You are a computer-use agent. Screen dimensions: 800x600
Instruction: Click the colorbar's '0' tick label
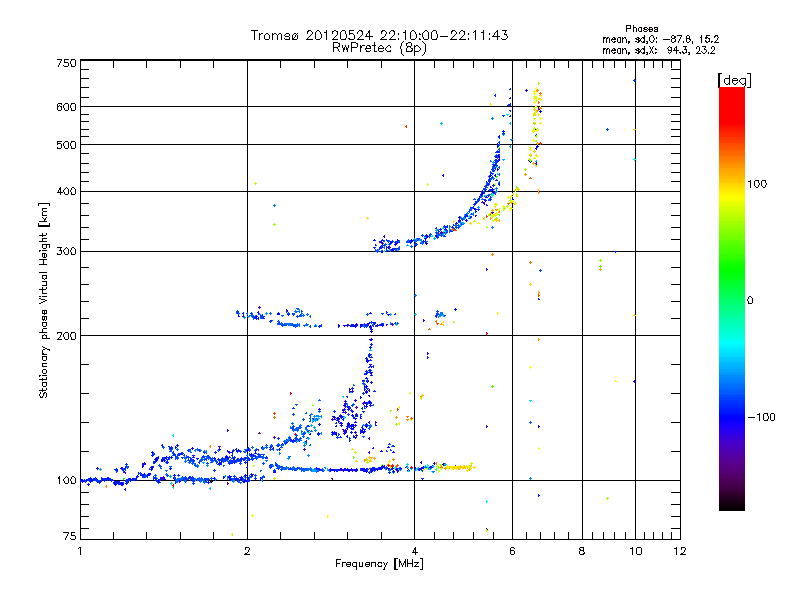[750, 301]
